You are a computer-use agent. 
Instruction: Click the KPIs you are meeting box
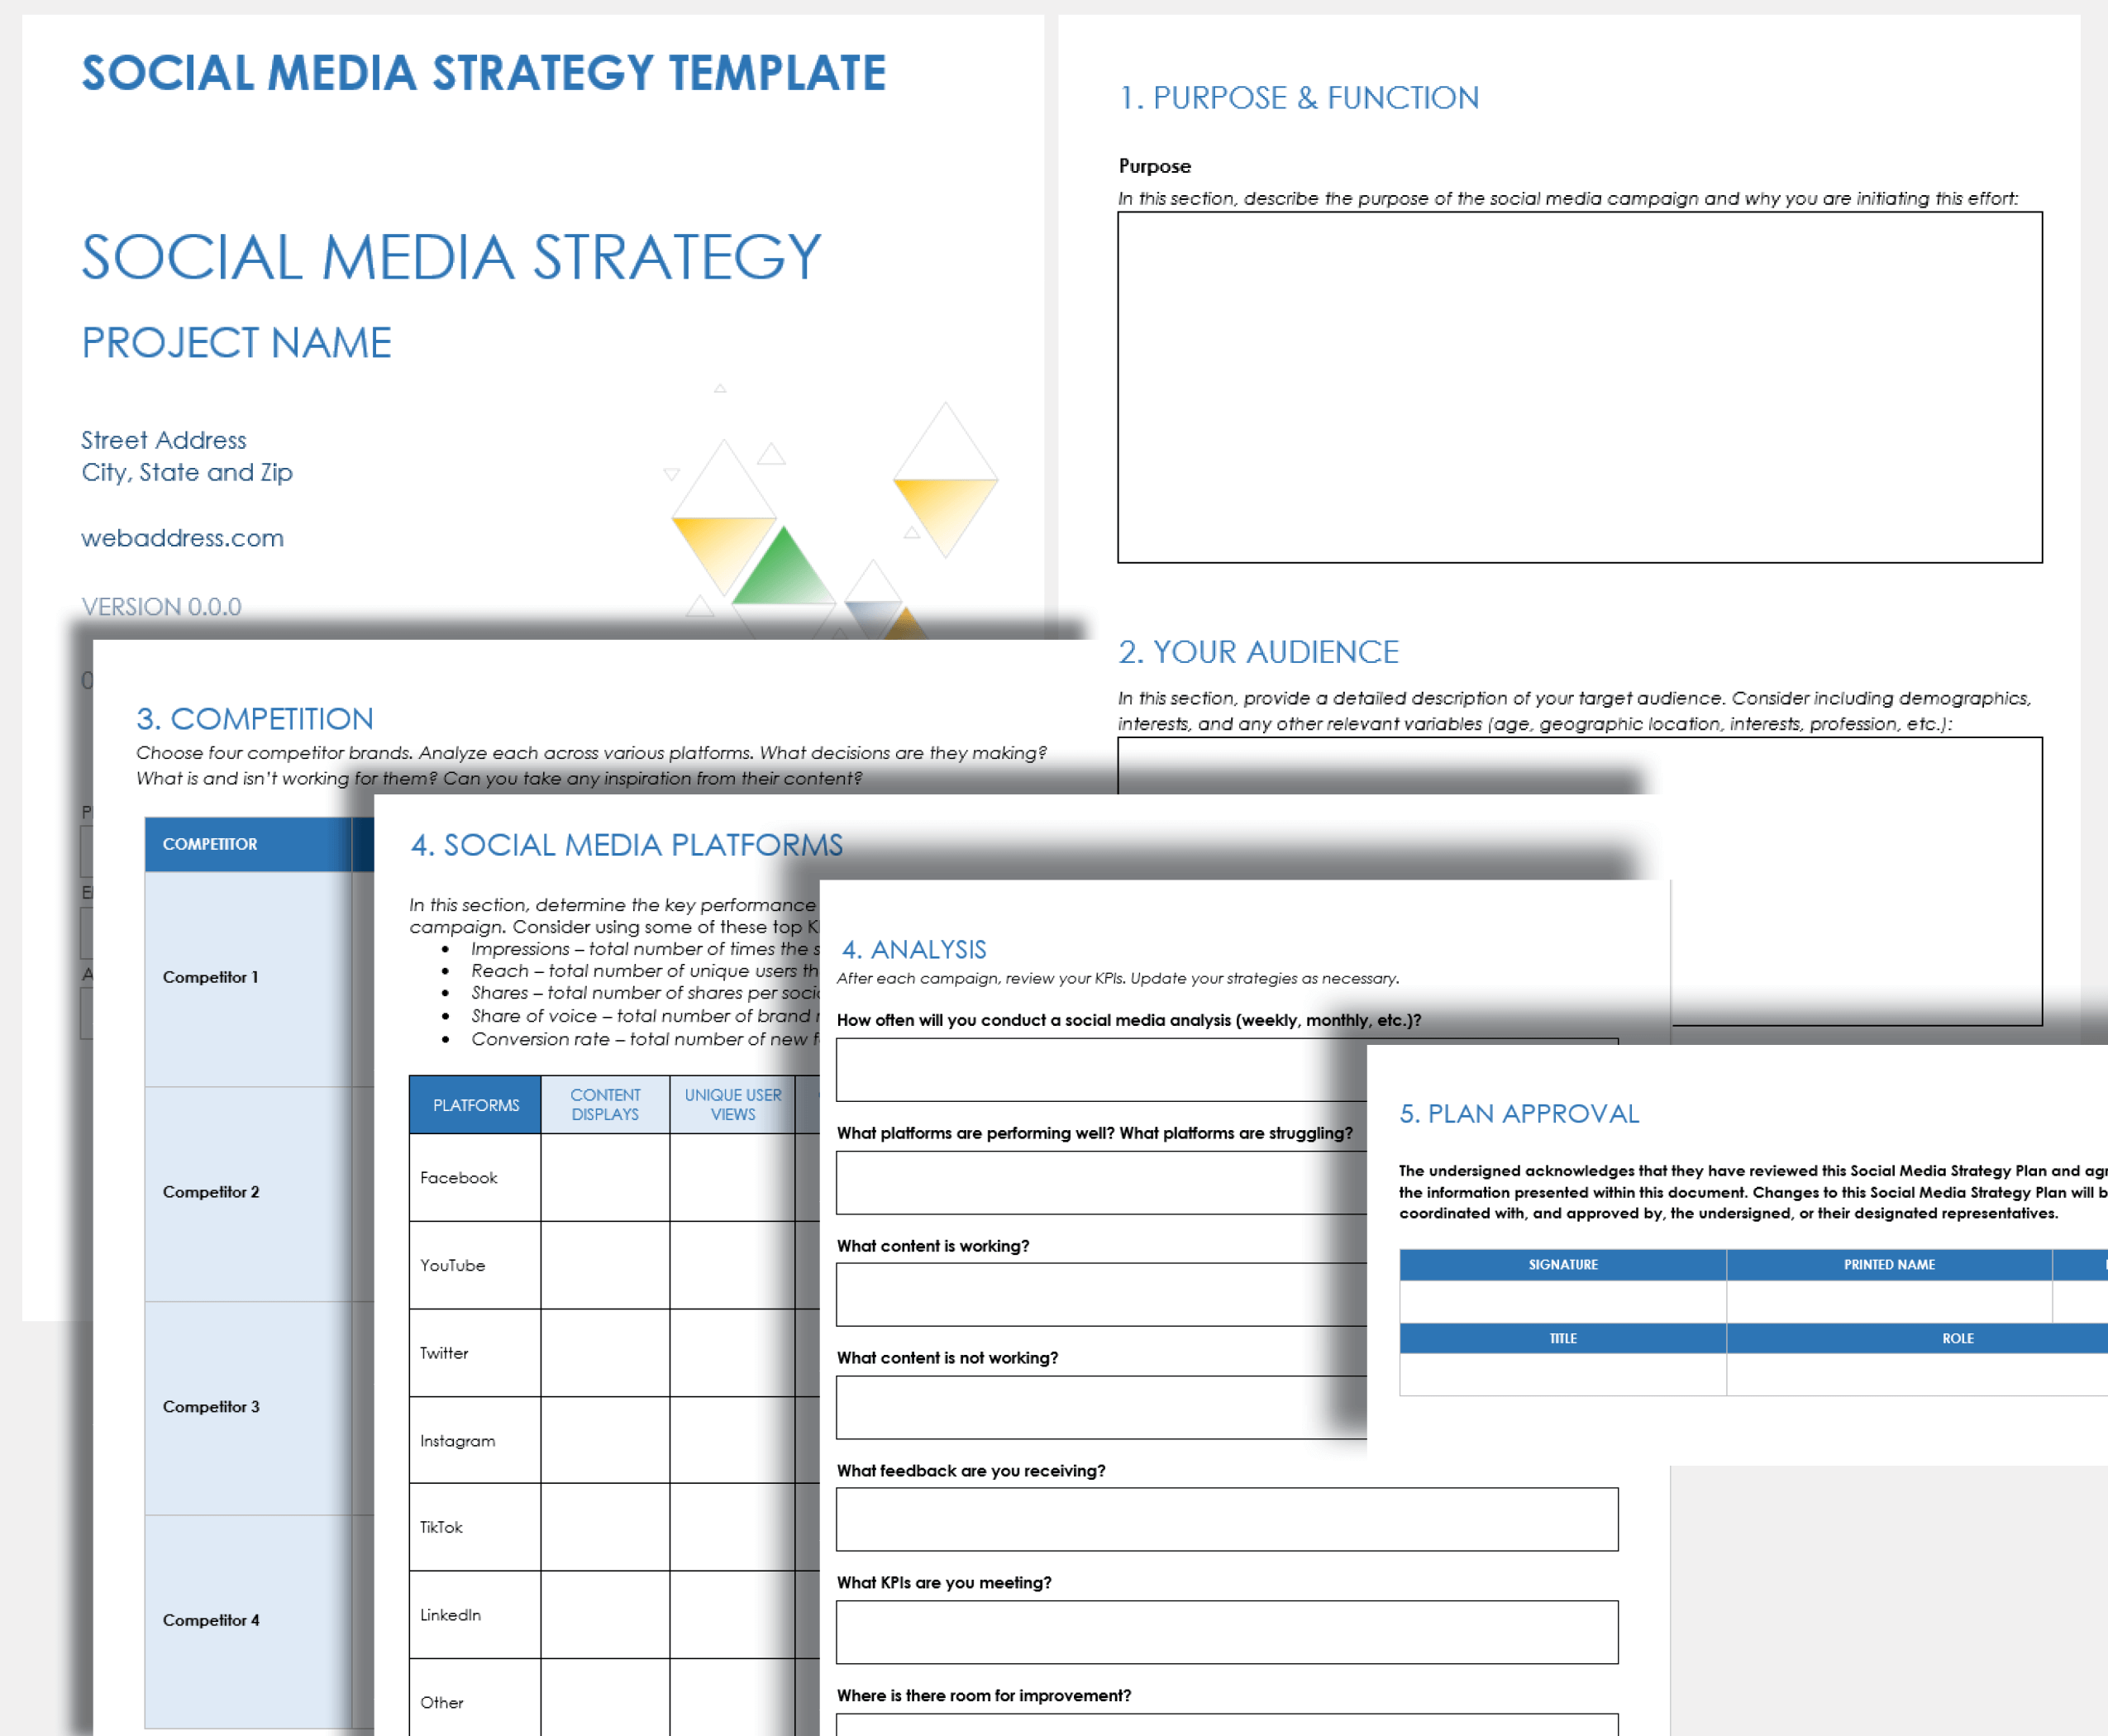1226,1632
